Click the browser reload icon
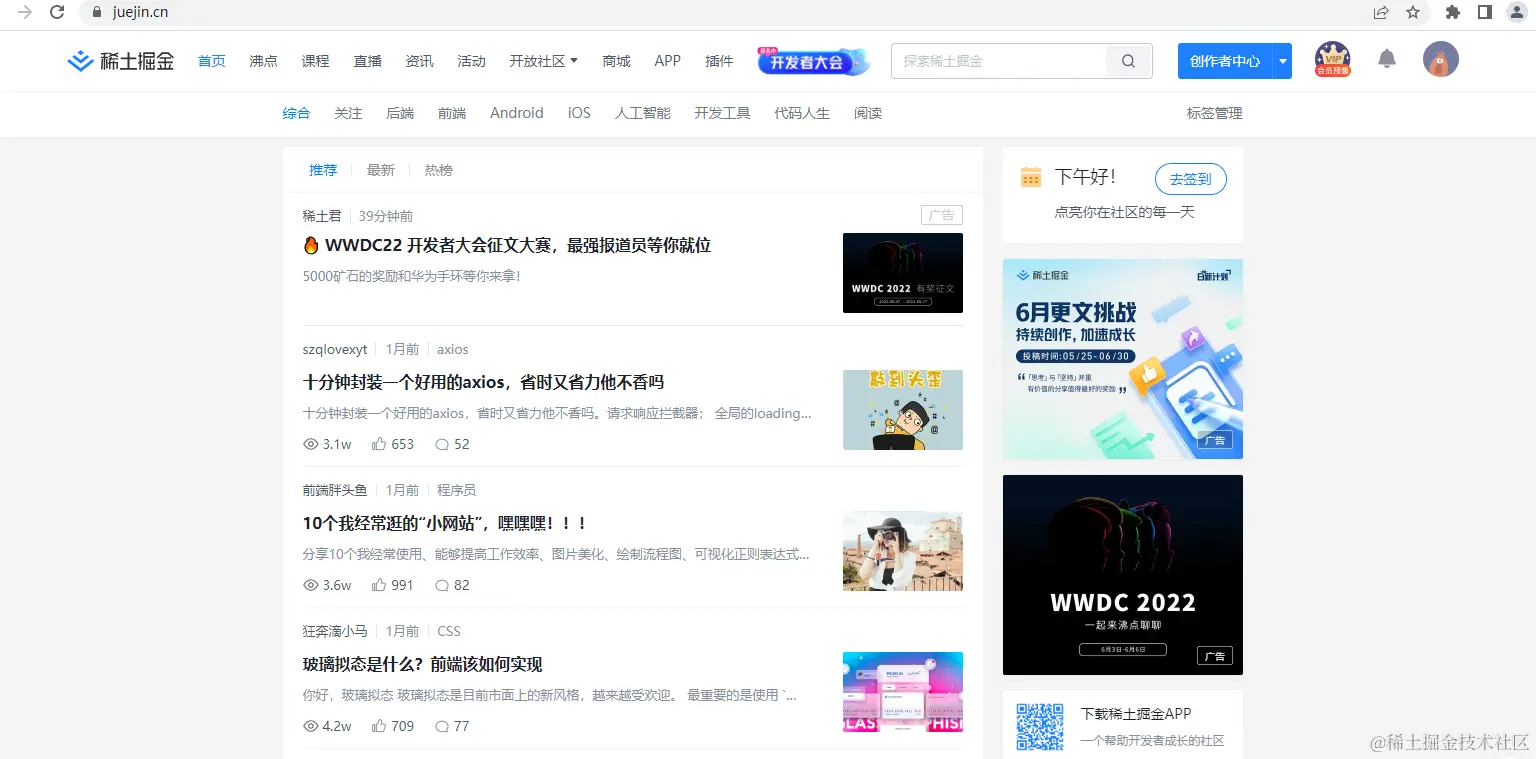 57,12
